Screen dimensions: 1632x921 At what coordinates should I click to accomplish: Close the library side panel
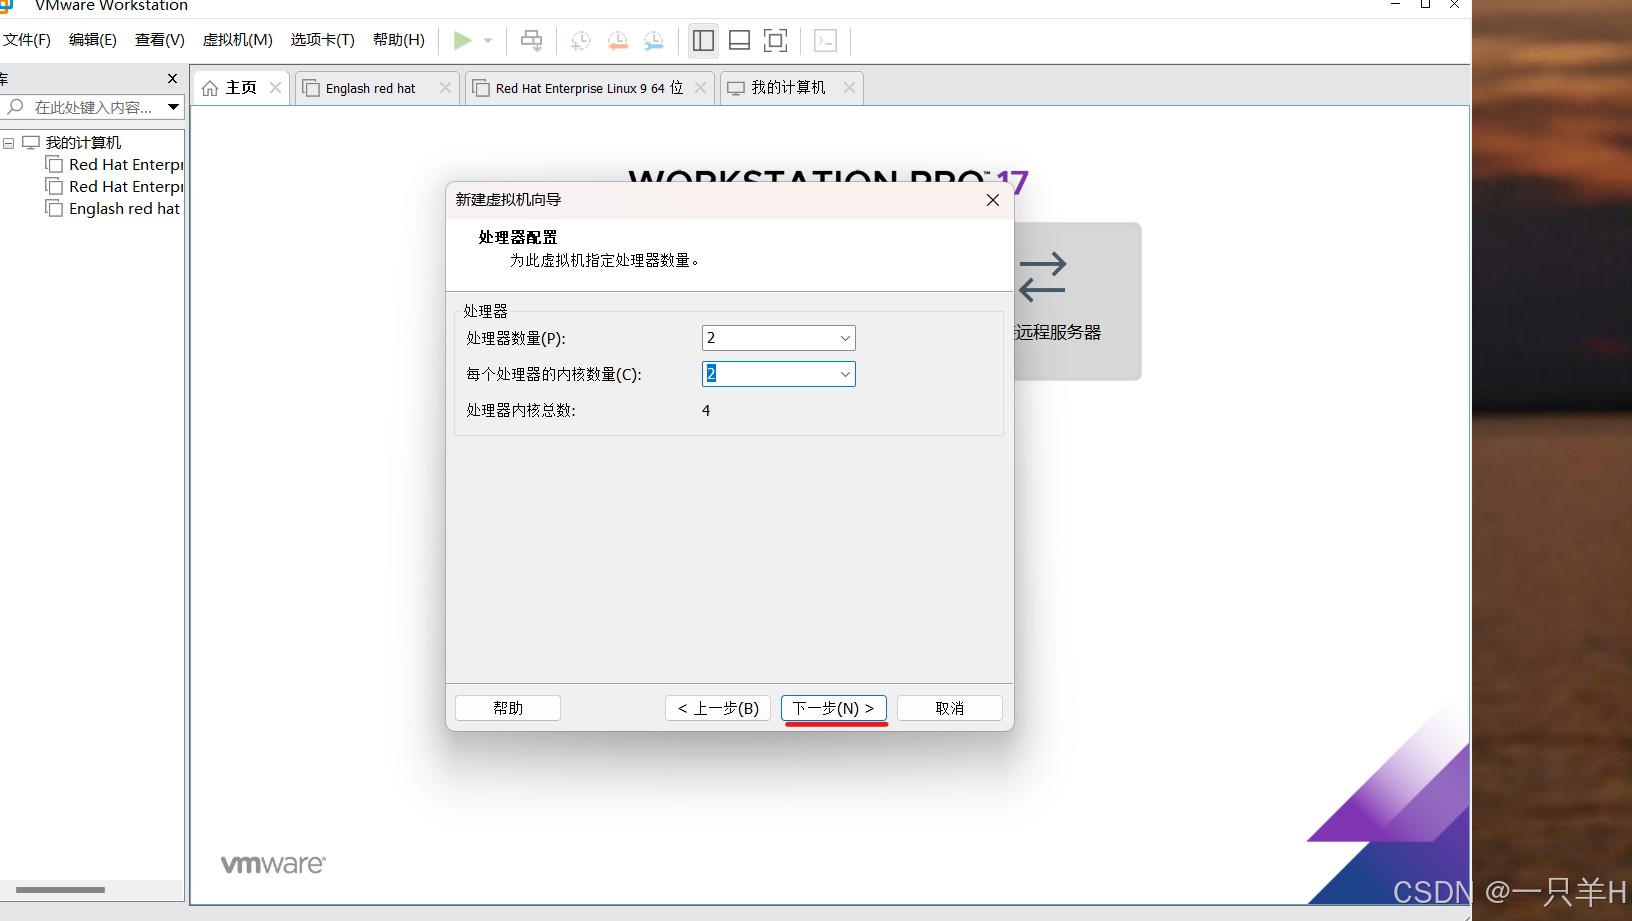click(172, 78)
